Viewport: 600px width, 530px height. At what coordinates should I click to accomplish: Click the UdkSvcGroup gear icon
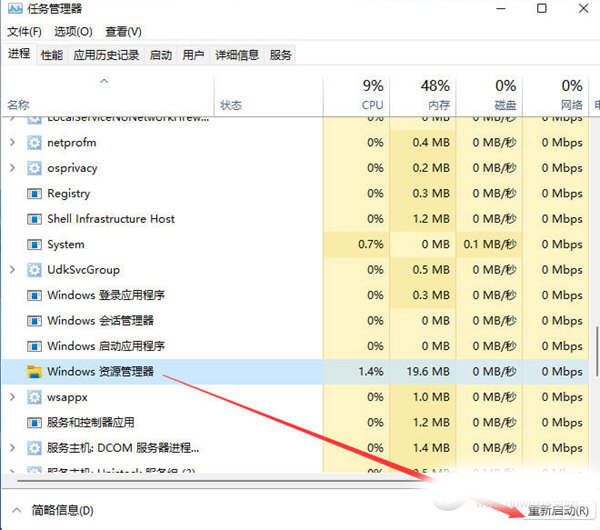tap(34, 270)
